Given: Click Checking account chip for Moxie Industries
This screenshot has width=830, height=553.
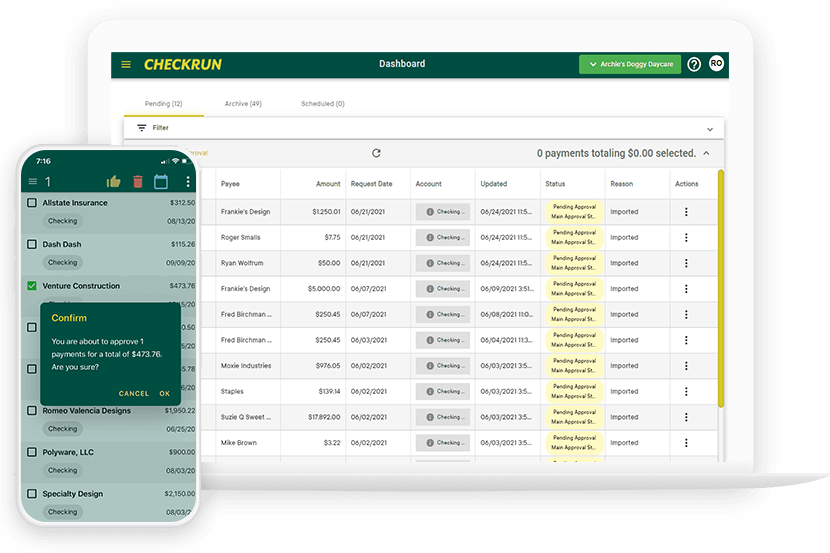Looking at the screenshot, I should click(443, 366).
